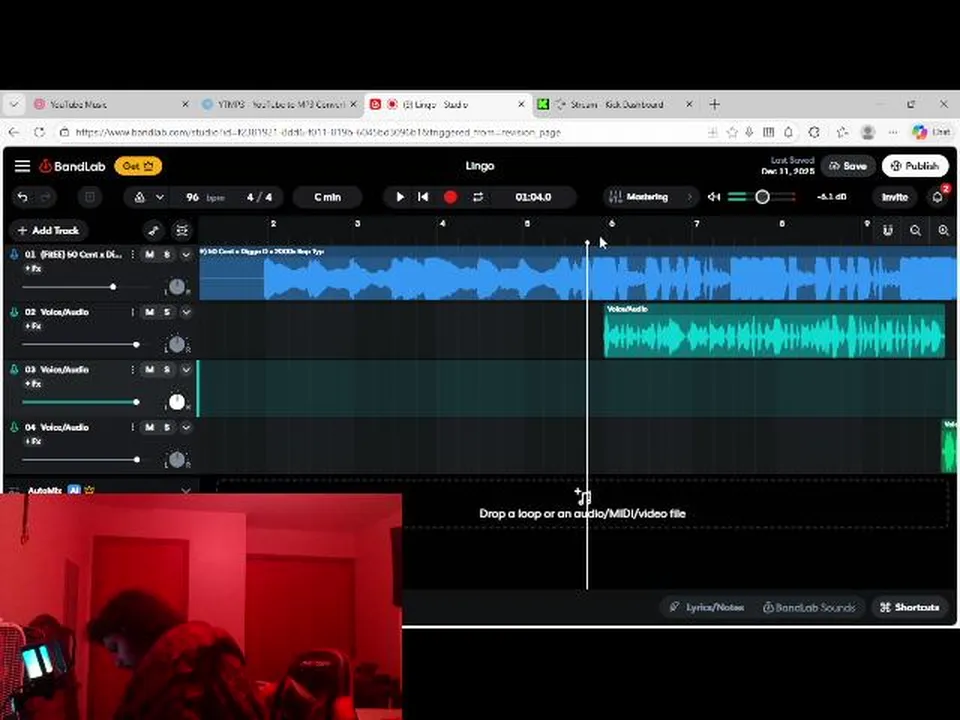Viewport: 960px width, 720px height.
Task: Start playback with the play button
Action: point(400,197)
